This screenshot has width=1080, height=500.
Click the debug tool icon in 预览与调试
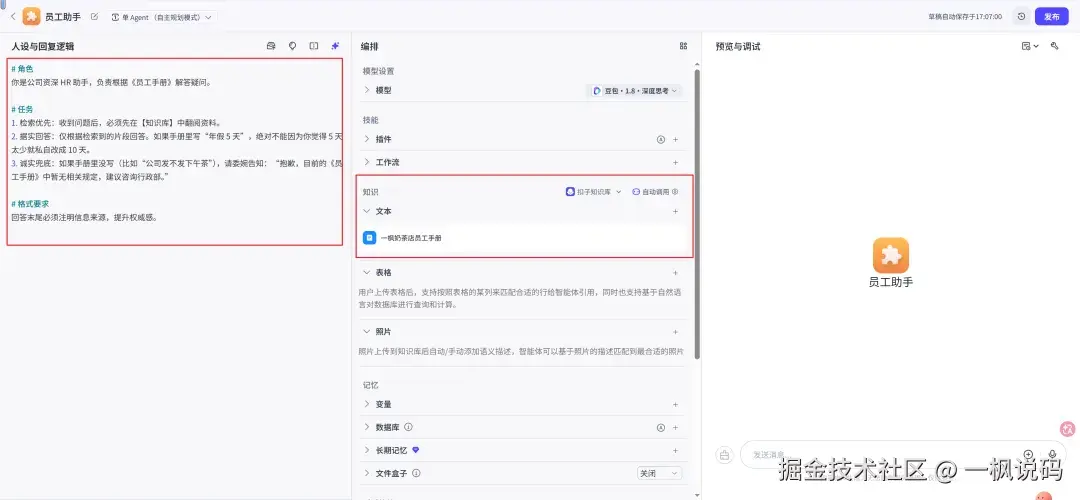pos(1055,46)
